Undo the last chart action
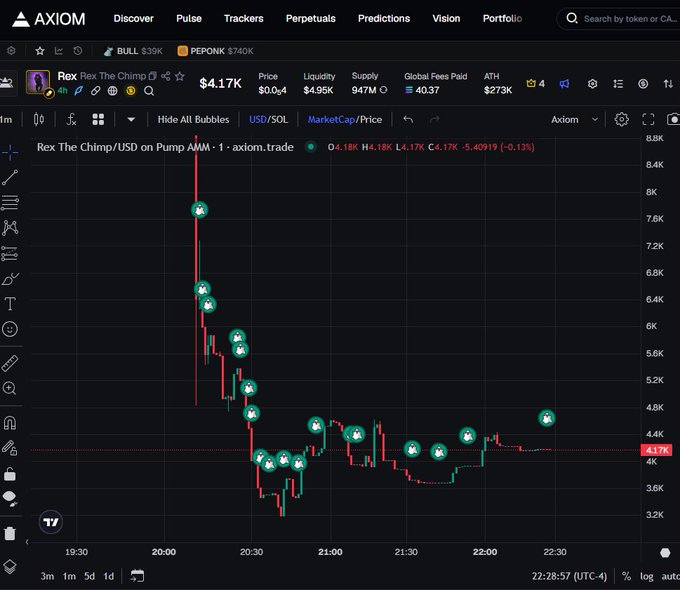680x590 pixels. click(408, 119)
